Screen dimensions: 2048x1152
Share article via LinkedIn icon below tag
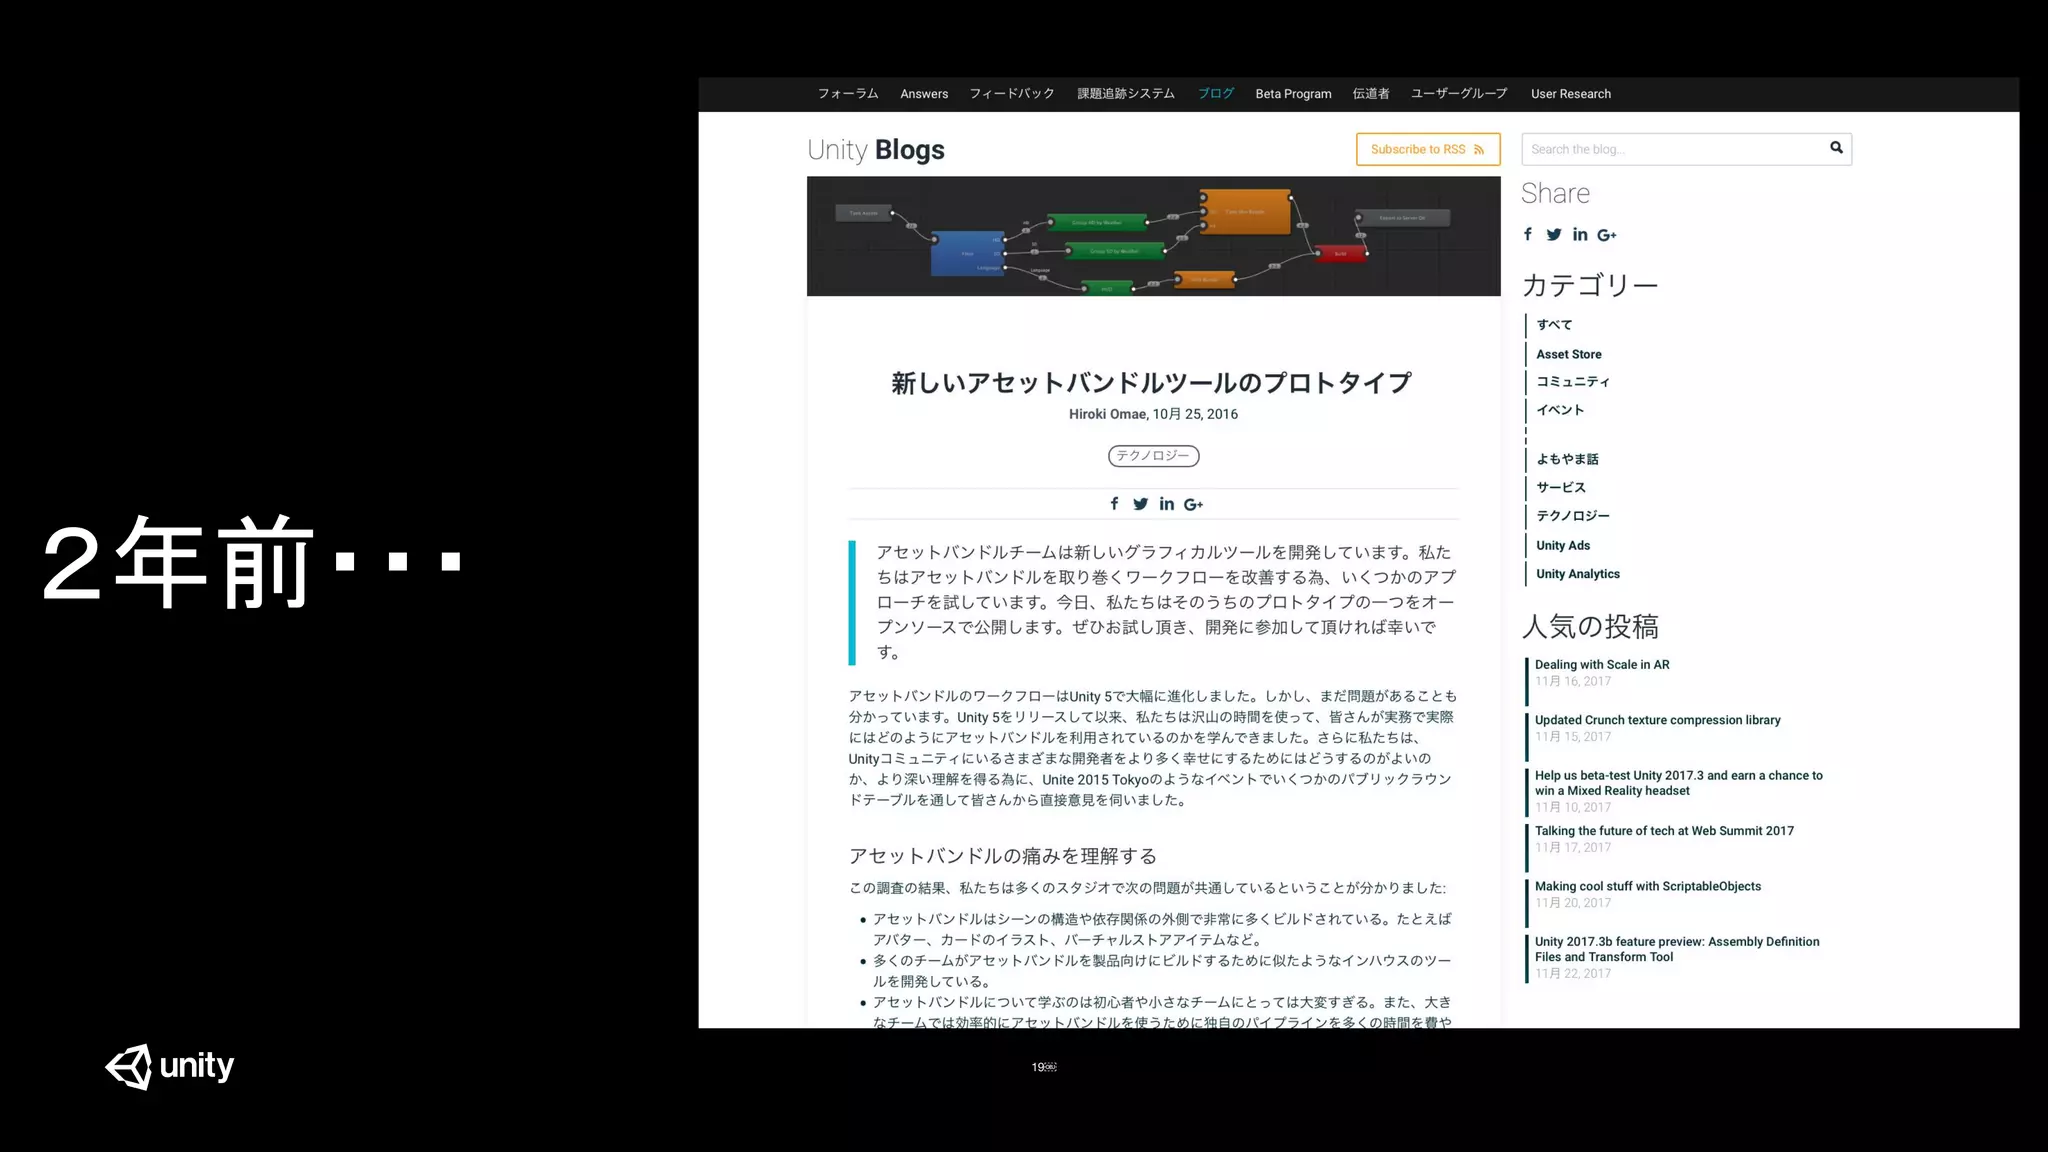tap(1167, 504)
